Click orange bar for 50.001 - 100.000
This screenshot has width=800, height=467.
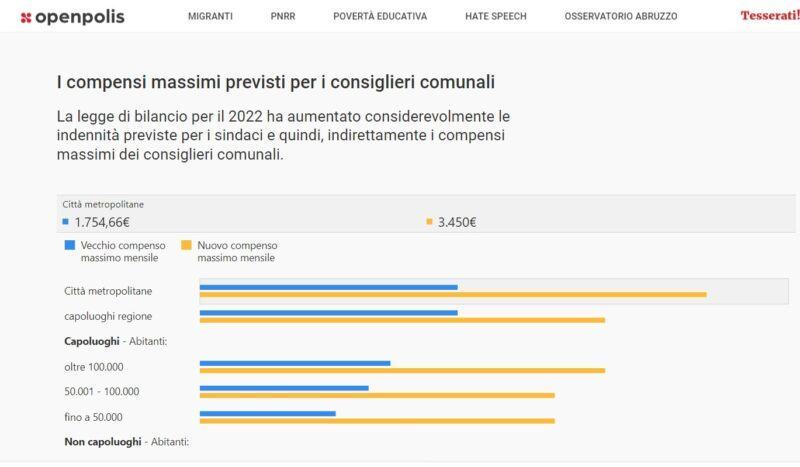[x=377, y=395]
